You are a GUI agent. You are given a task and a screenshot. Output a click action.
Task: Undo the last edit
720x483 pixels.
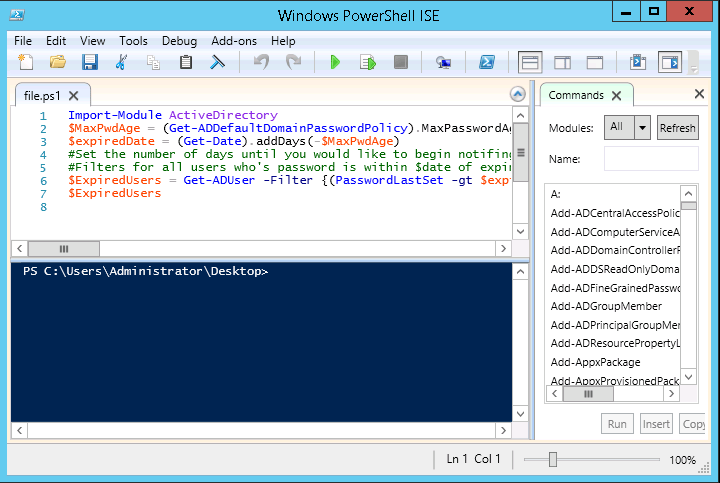point(261,62)
